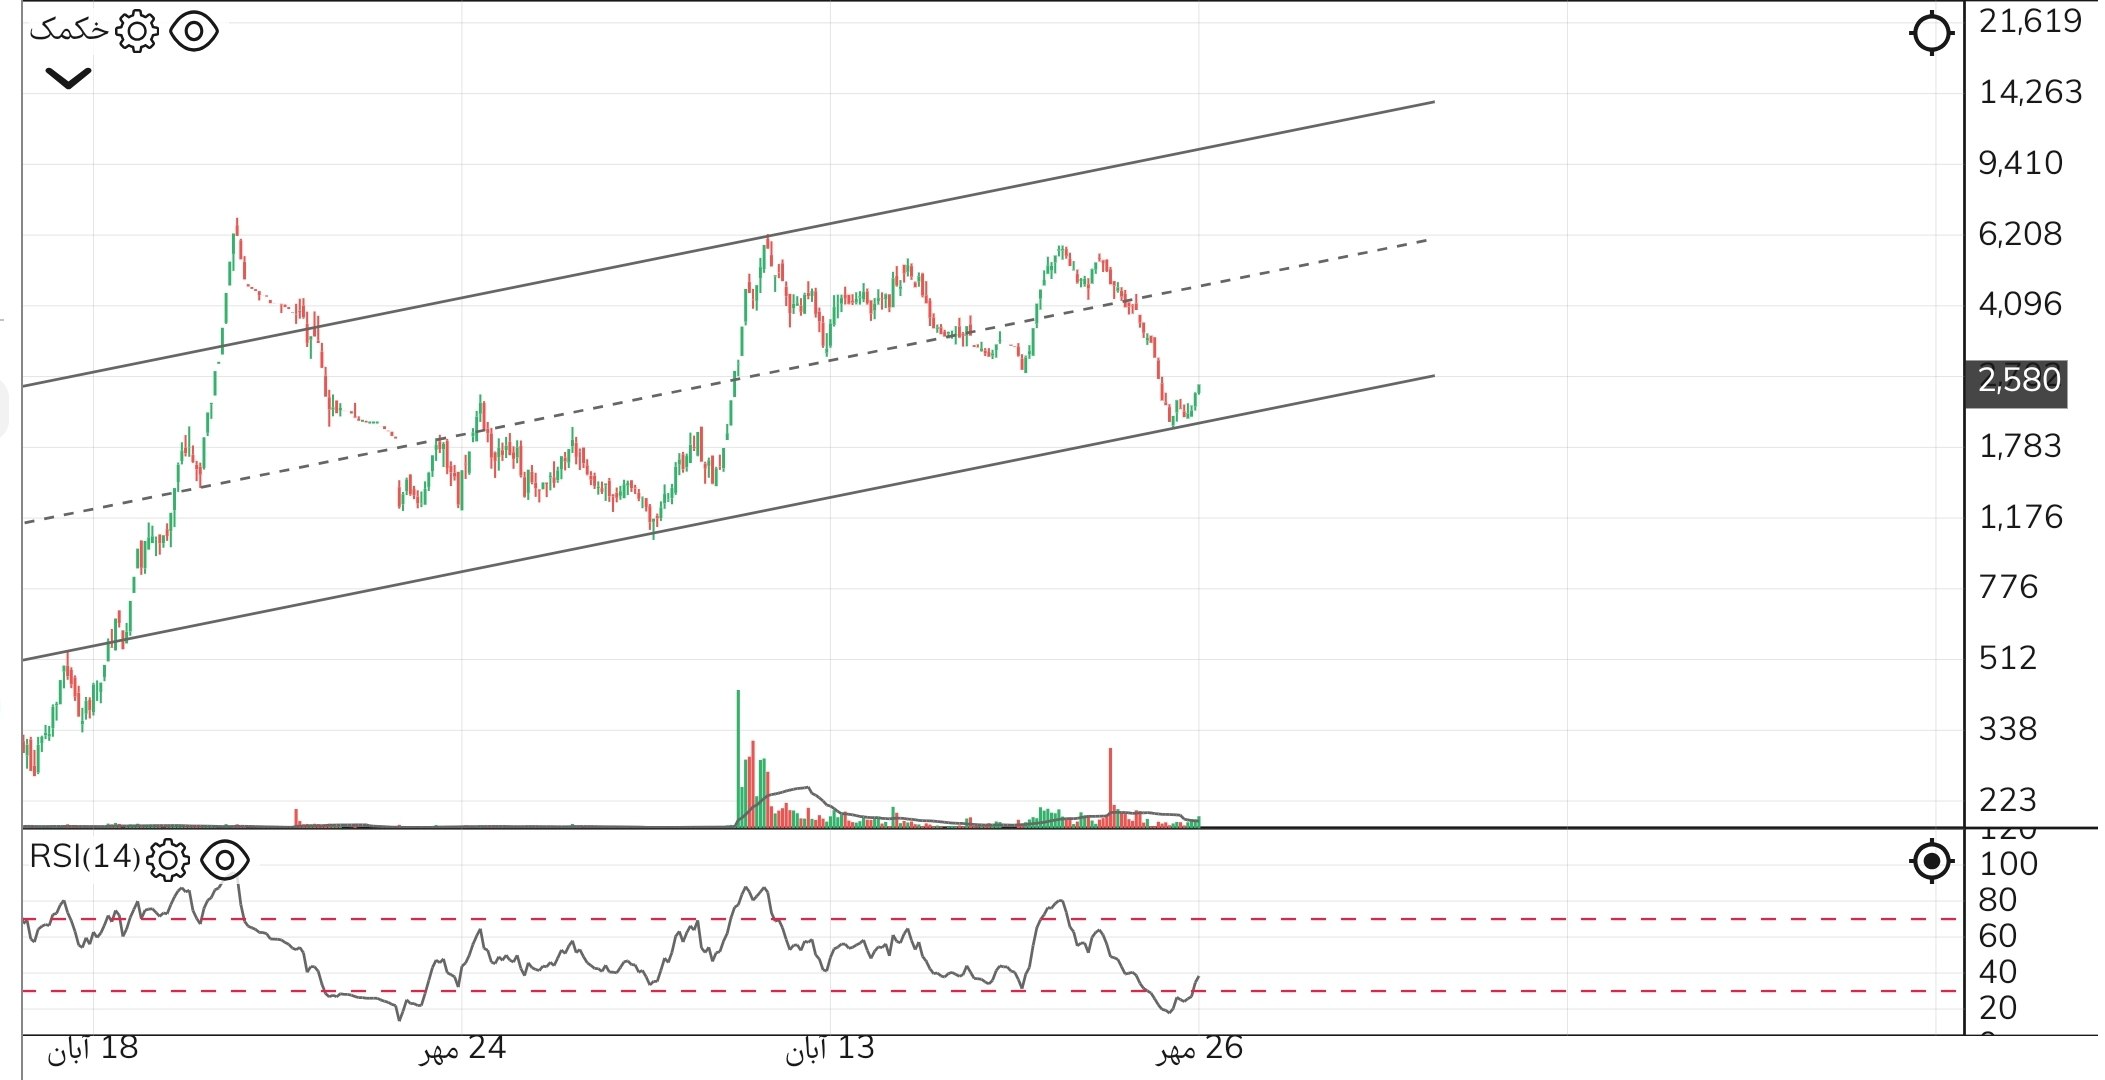Open the RSI(14) indicator settings gear
Viewport: 2105px width, 1080px height.
point(167,859)
